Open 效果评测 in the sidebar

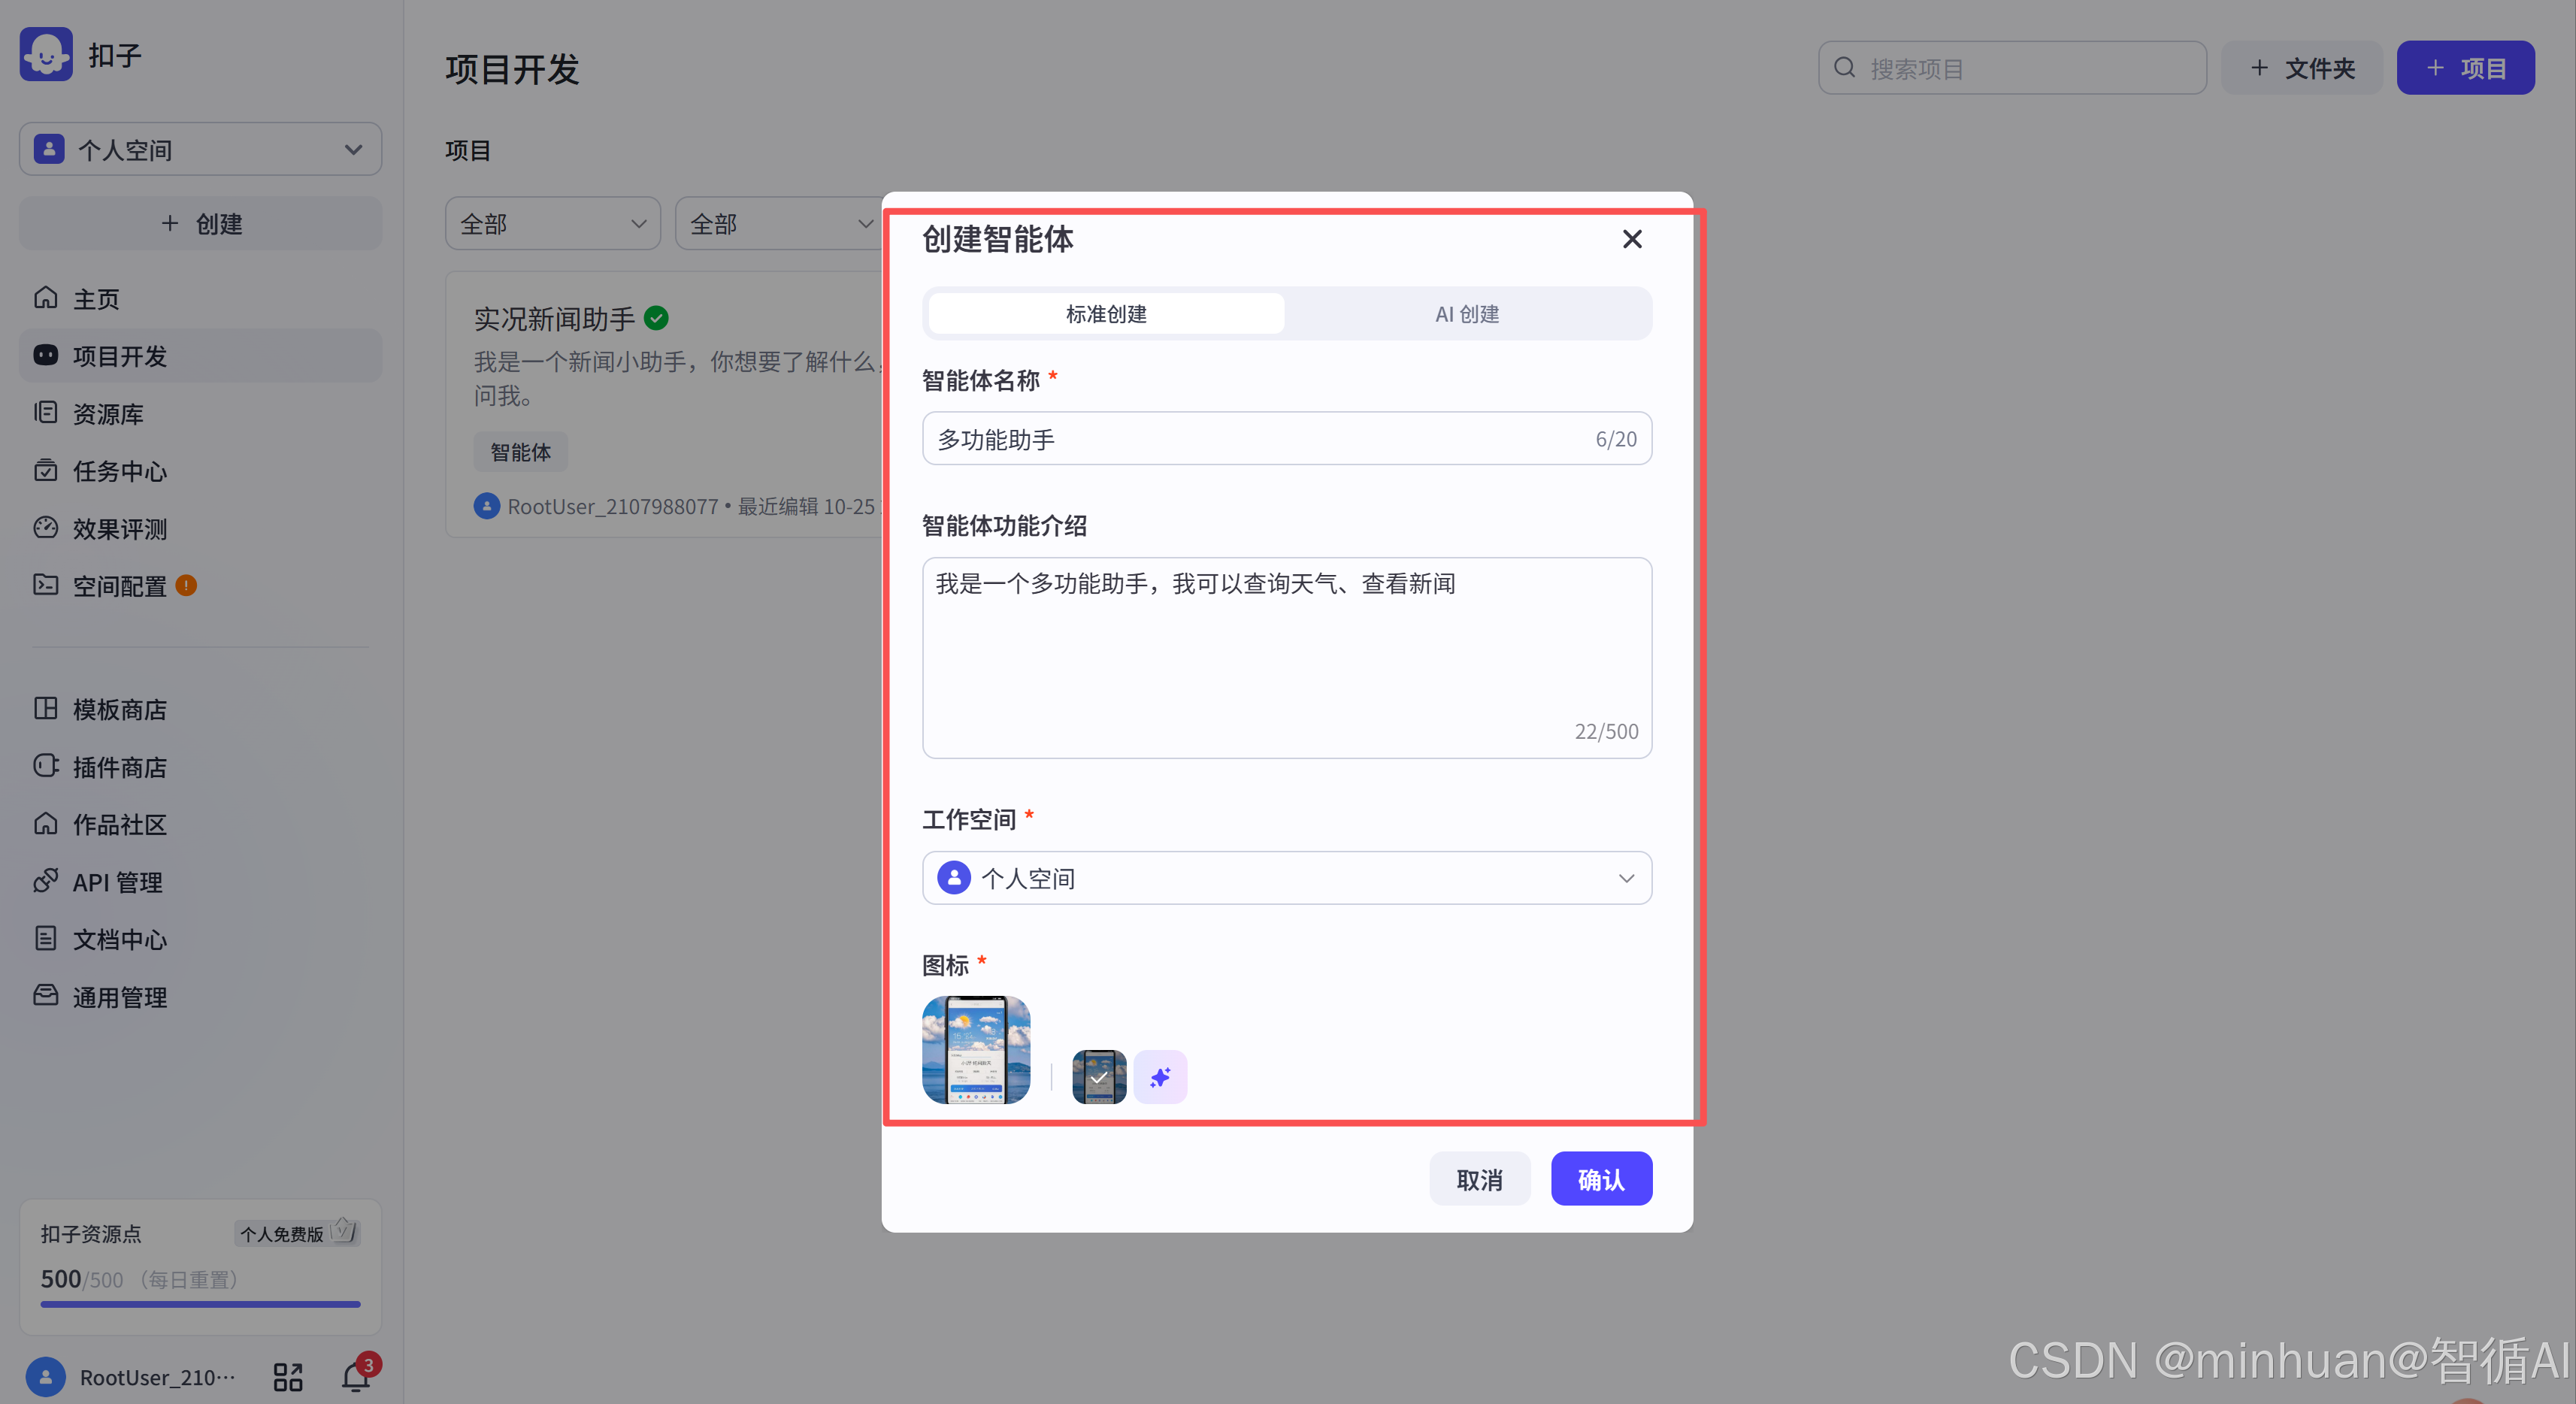coord(119,529)
